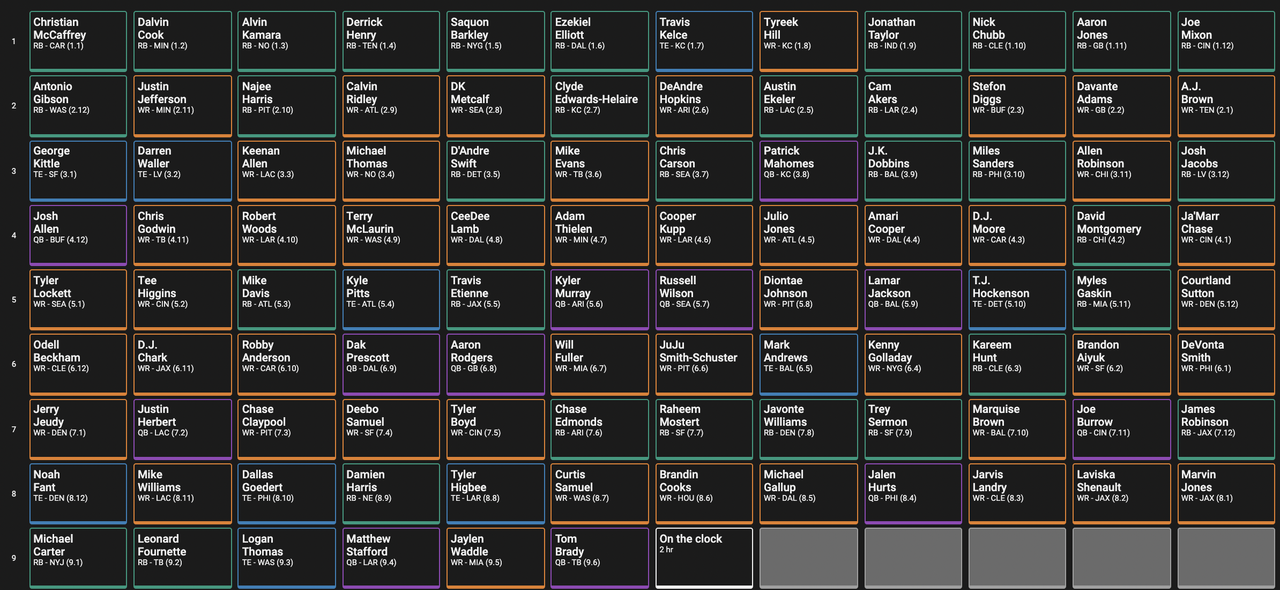
Task: Open Travis Kelce's player card
Action: (704, 41)
